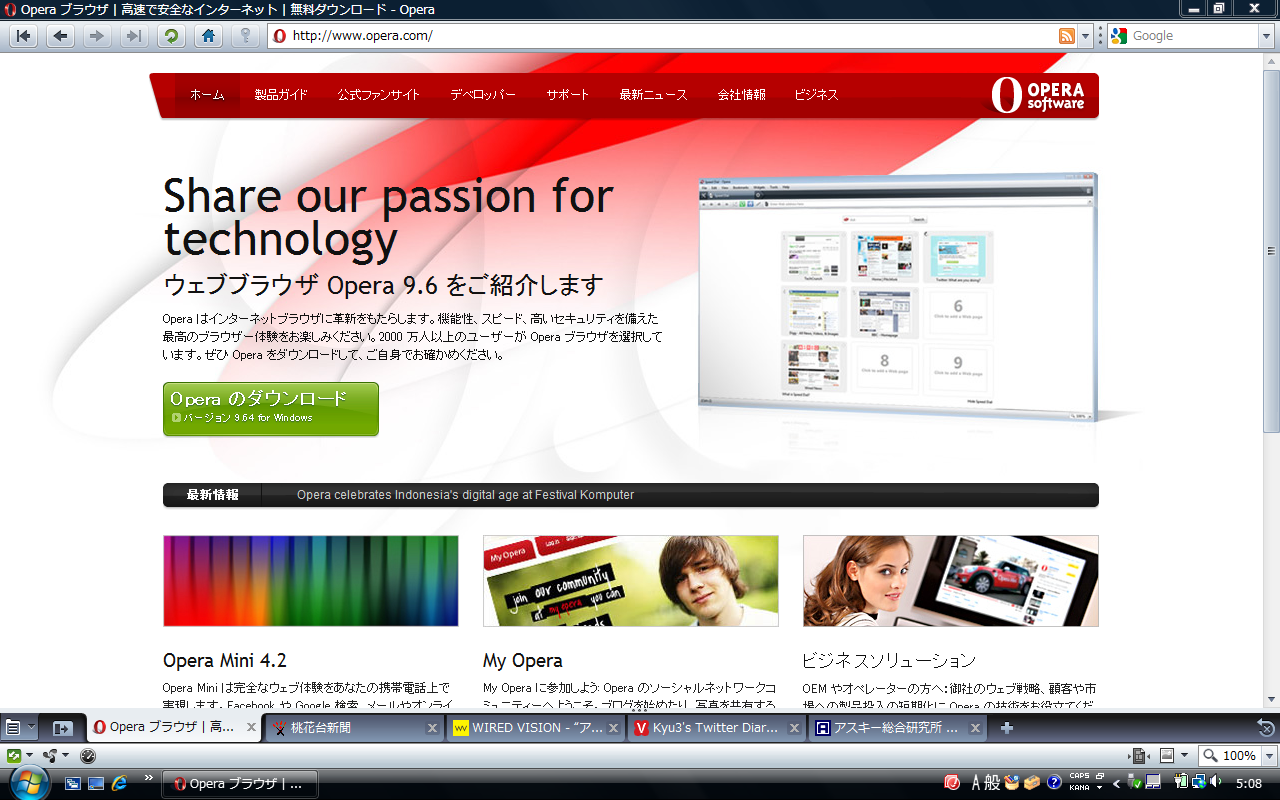1280x800 pixels.
Task: Open the 会社情報 navigation item
Action: 741,95
